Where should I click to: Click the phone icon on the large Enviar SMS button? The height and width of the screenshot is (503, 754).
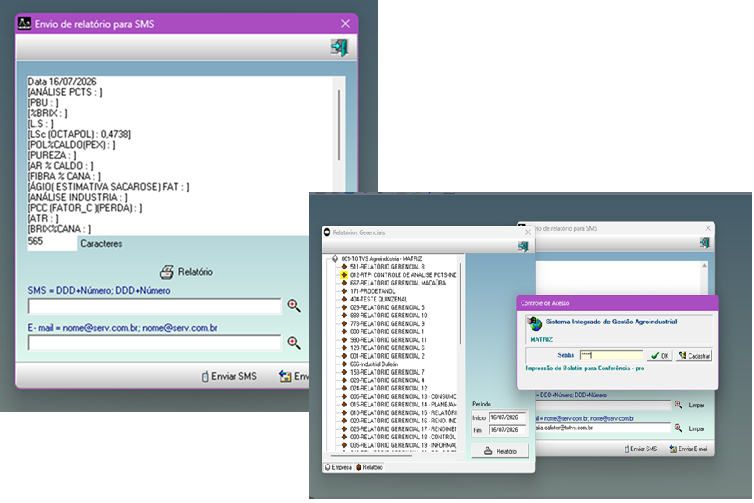click(205, 377)
